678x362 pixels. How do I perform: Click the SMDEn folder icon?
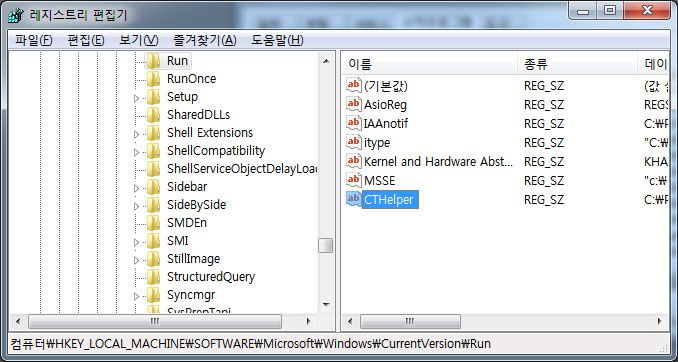(x=153, y=223)
